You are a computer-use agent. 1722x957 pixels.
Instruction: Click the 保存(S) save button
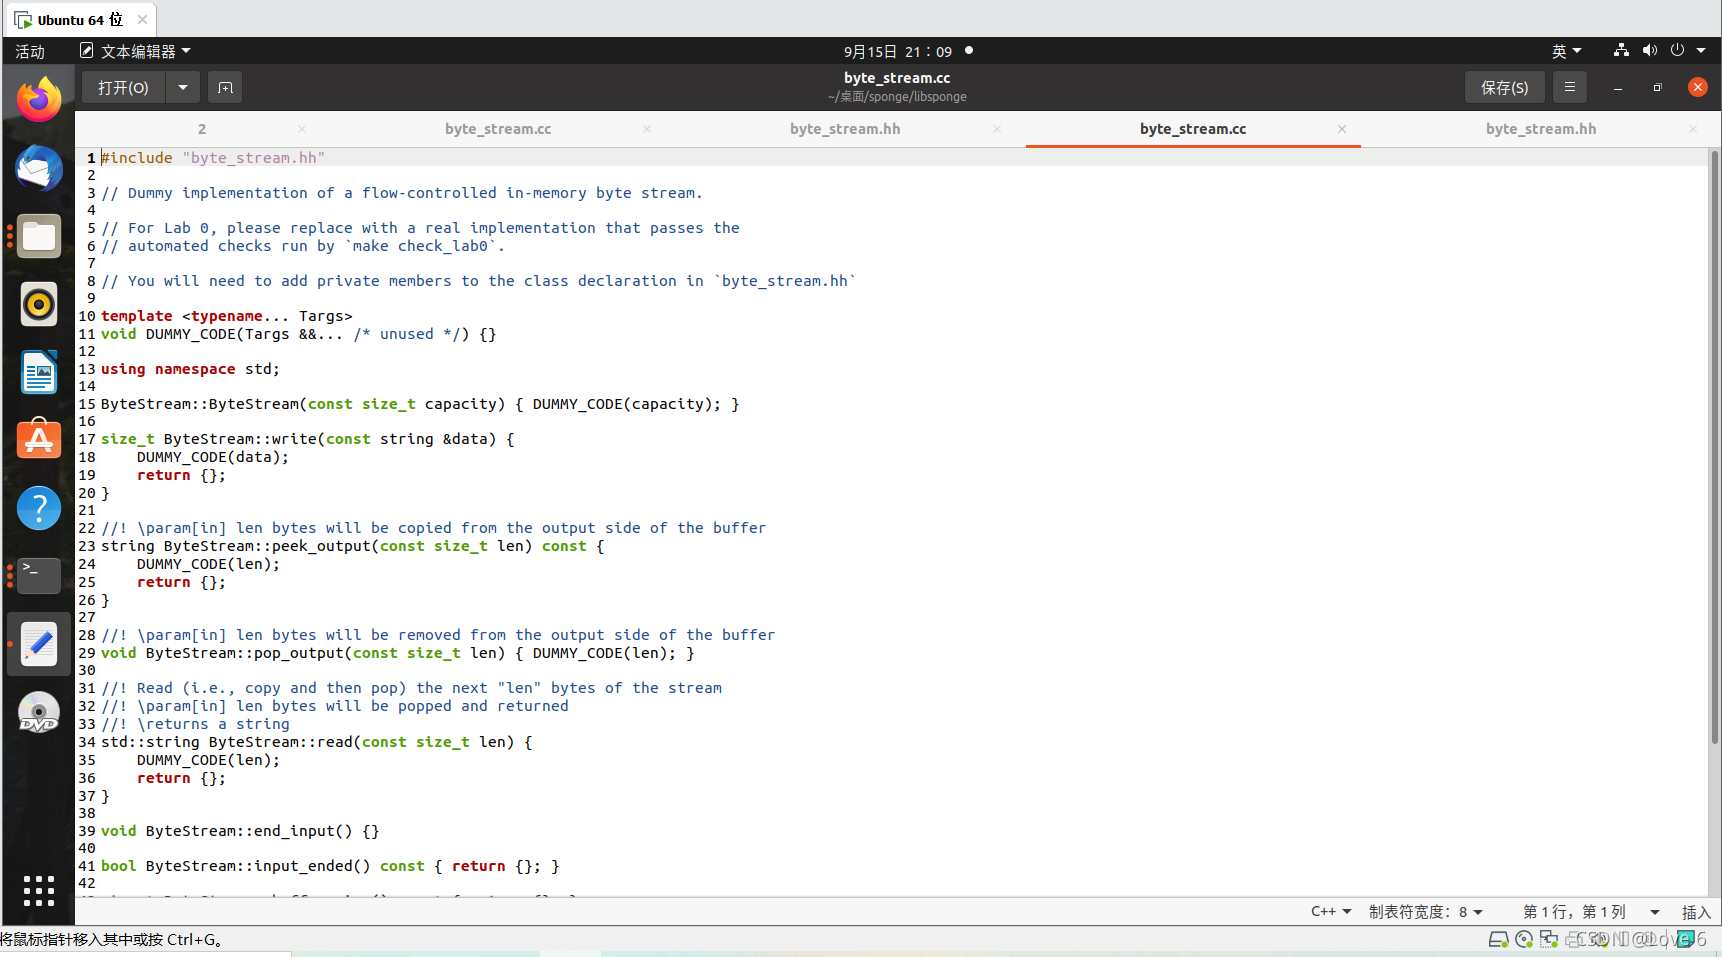(x=1505, y=88)
